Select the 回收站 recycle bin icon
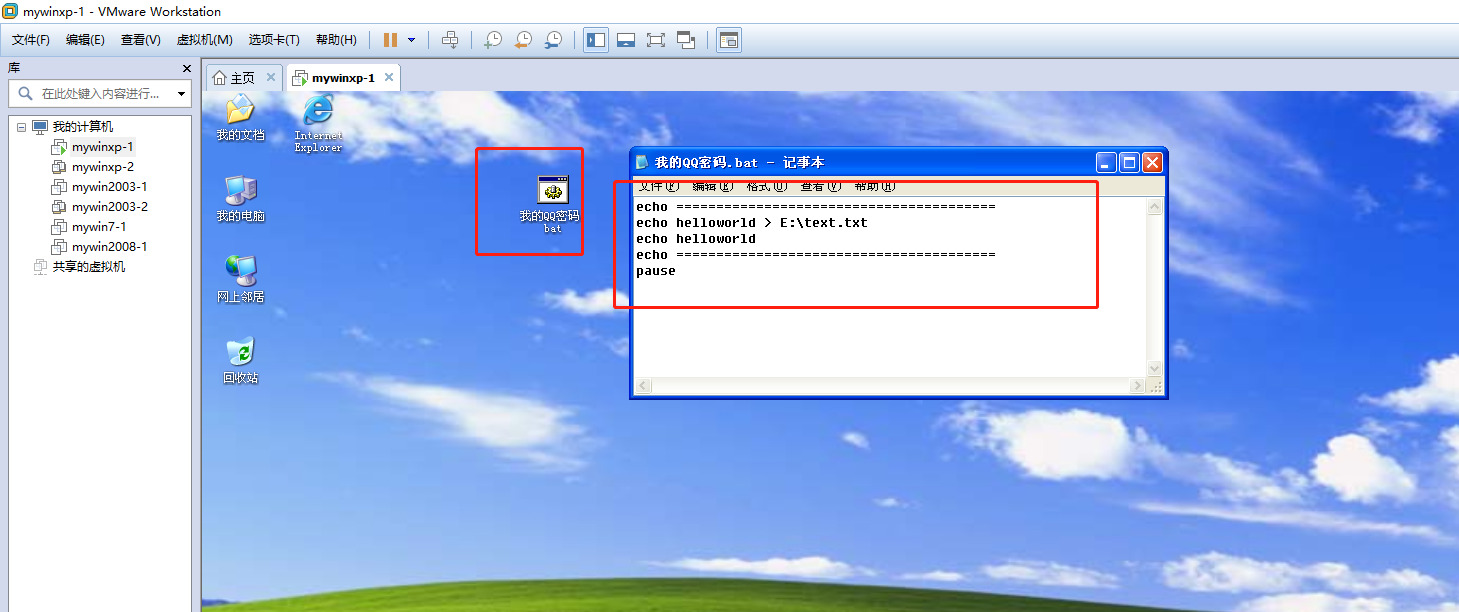The height and width of the screenshot is (612, 1459). coord(240,361)
